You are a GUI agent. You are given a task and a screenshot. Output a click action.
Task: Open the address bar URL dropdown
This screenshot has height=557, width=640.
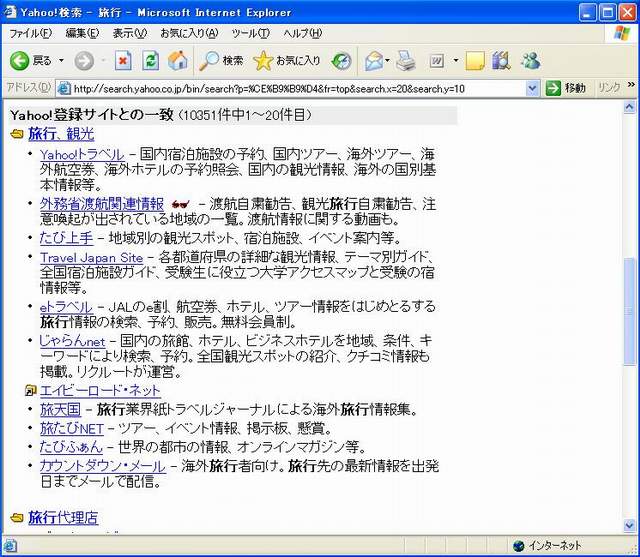[x=532, y=88]
